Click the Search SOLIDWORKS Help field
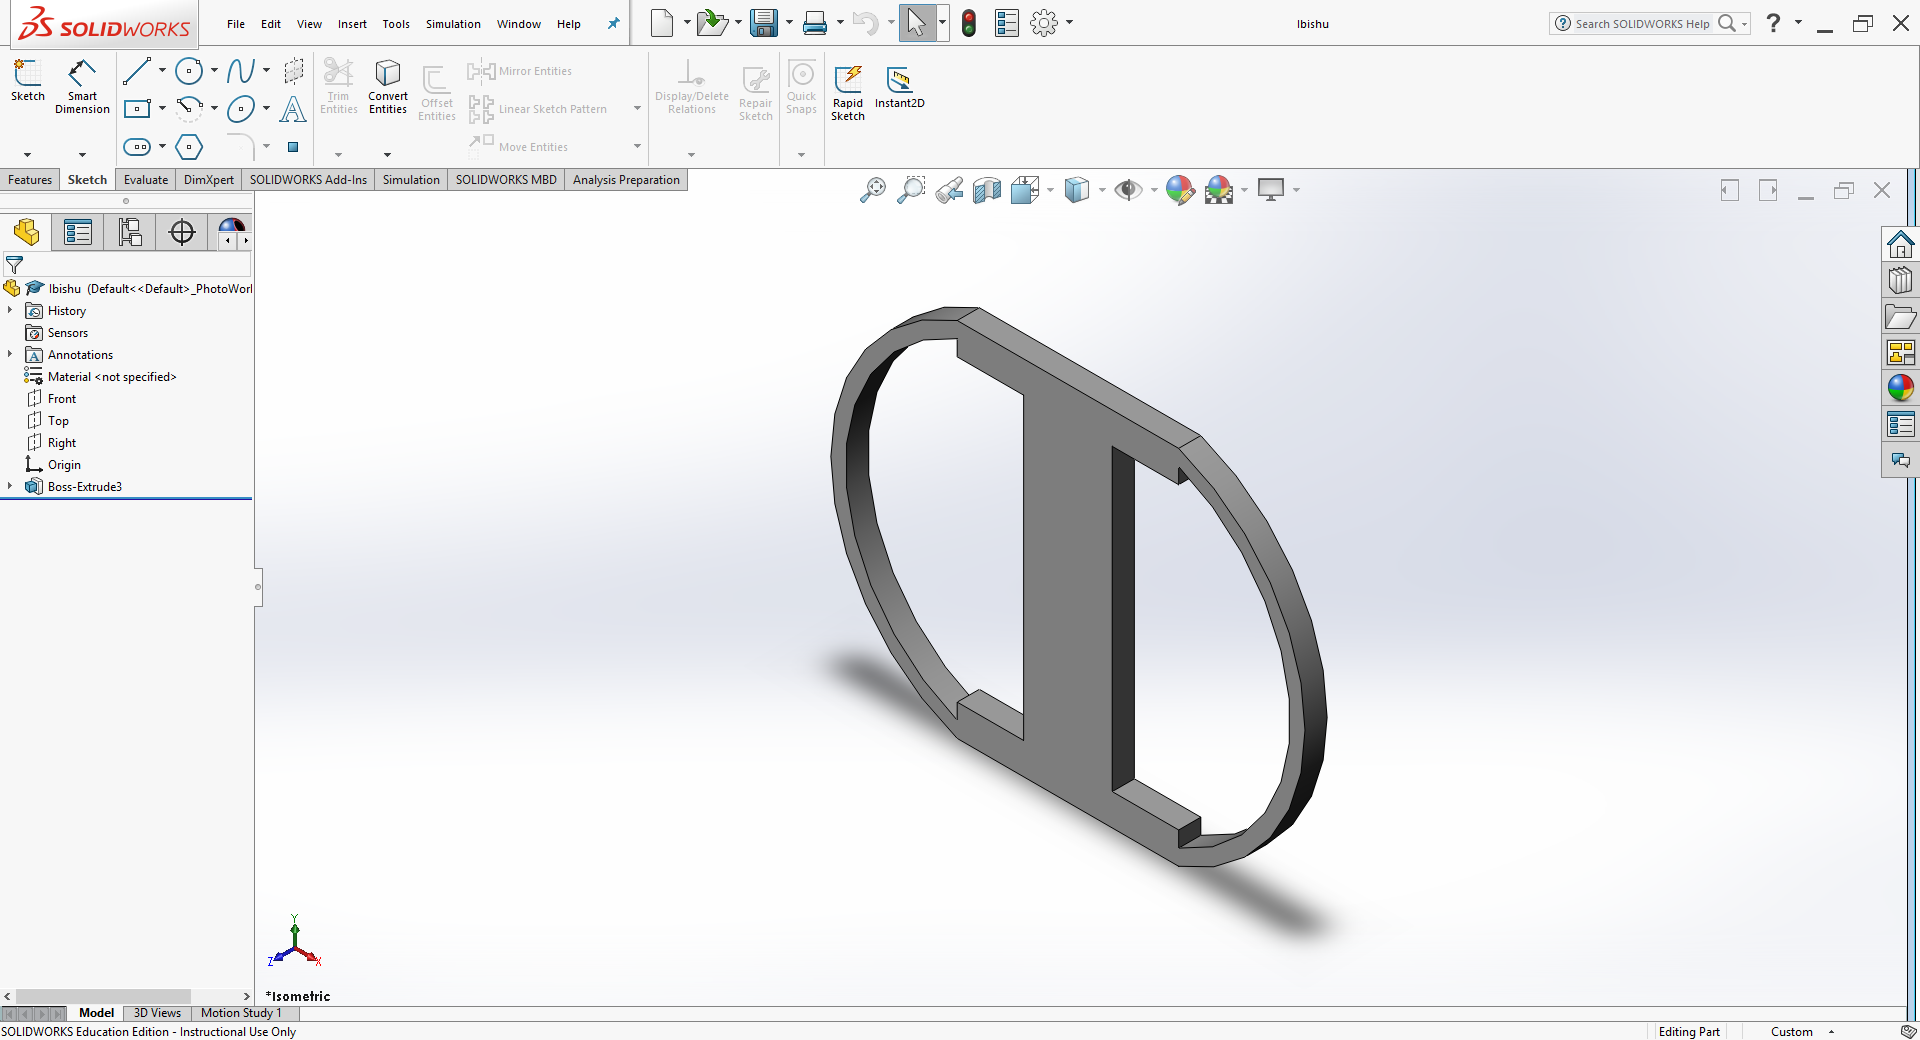 (1641, 24)
